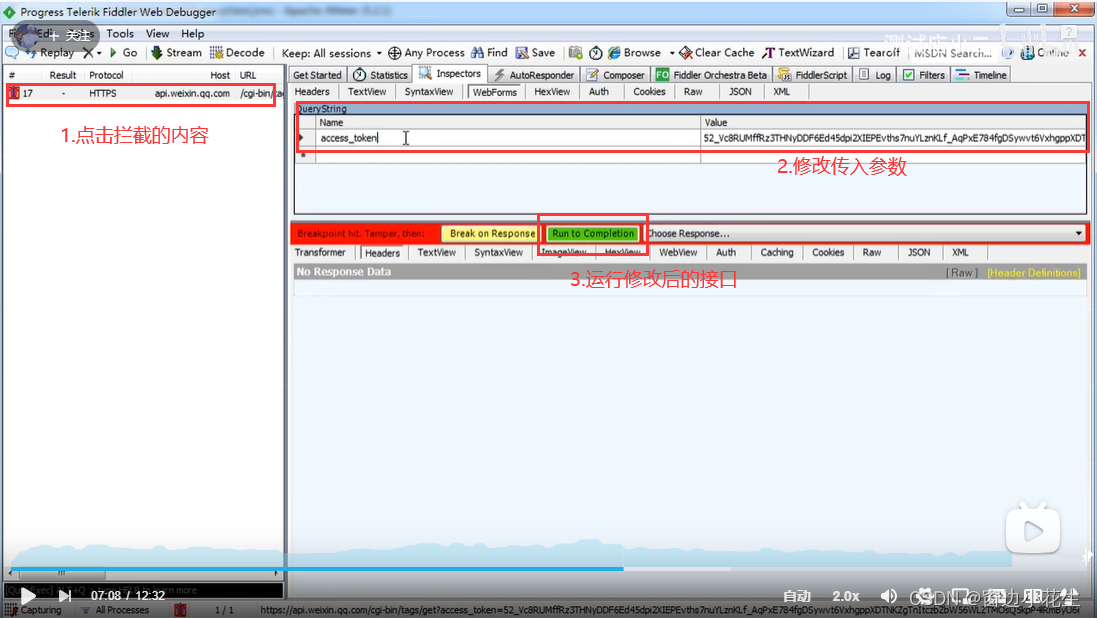This screenshot has height=618, width=1097.
Task: Click the Go resume button
Action: [123, 52]
